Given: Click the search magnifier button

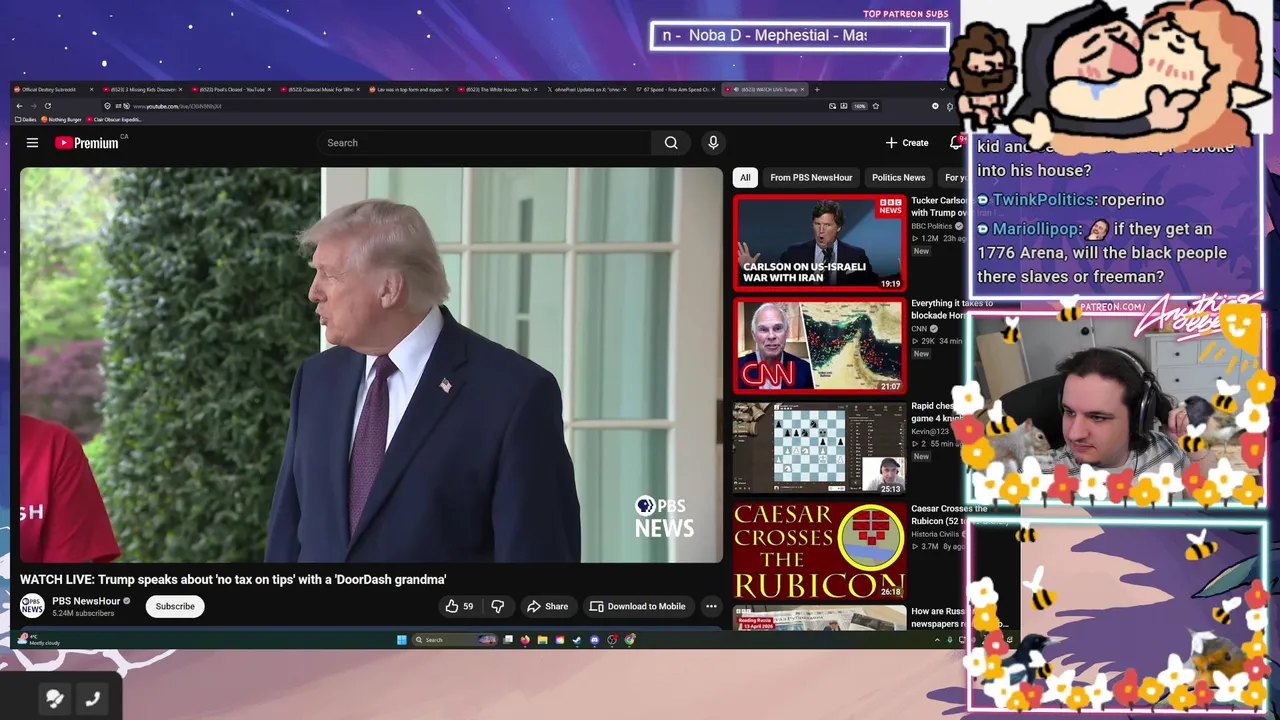Looking at the screenshot, I should pyautogui.click(x=671, y=143).
